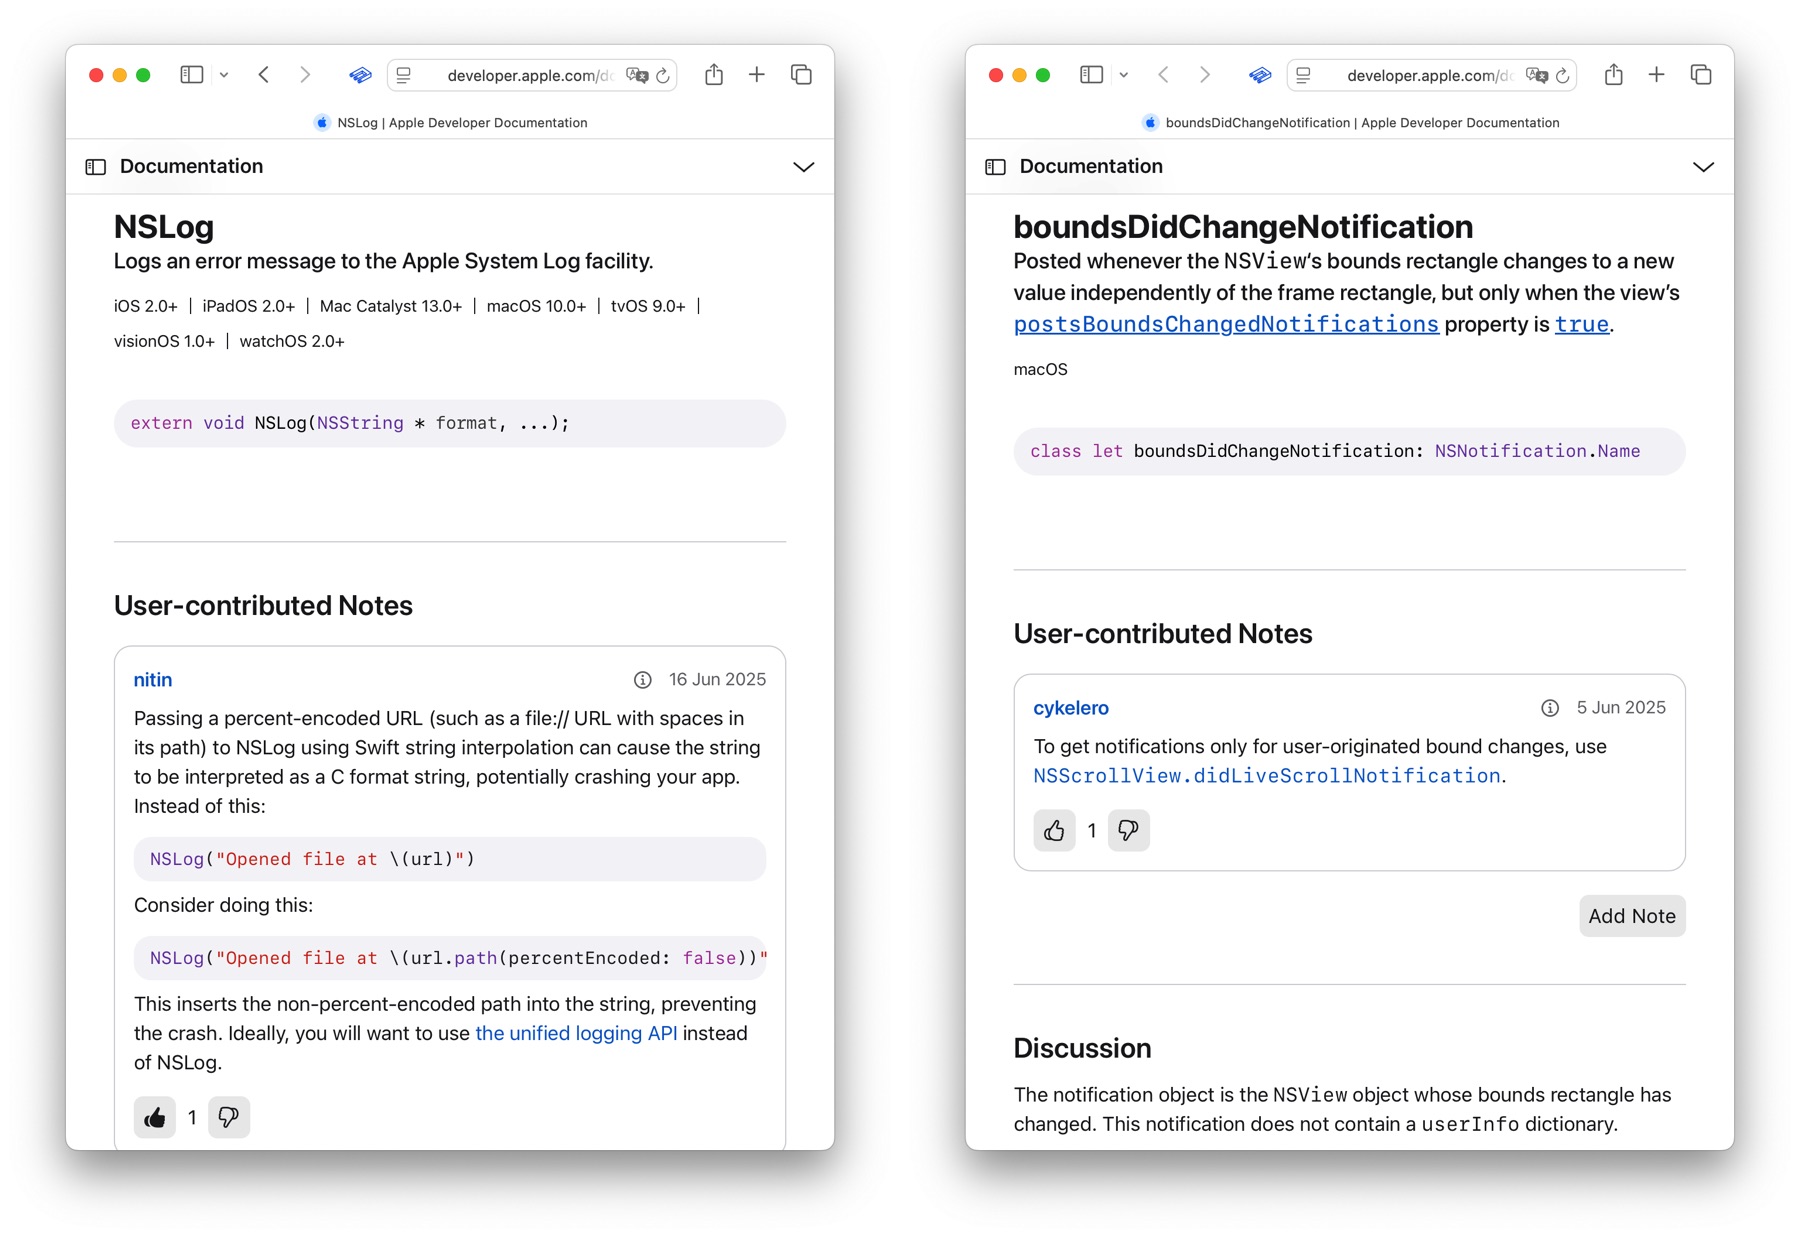Image resolution: width=1800 pixels, height=1237 pixels.
Task: Click NSLog window address bar URL
Action: (x=529, y=75)
